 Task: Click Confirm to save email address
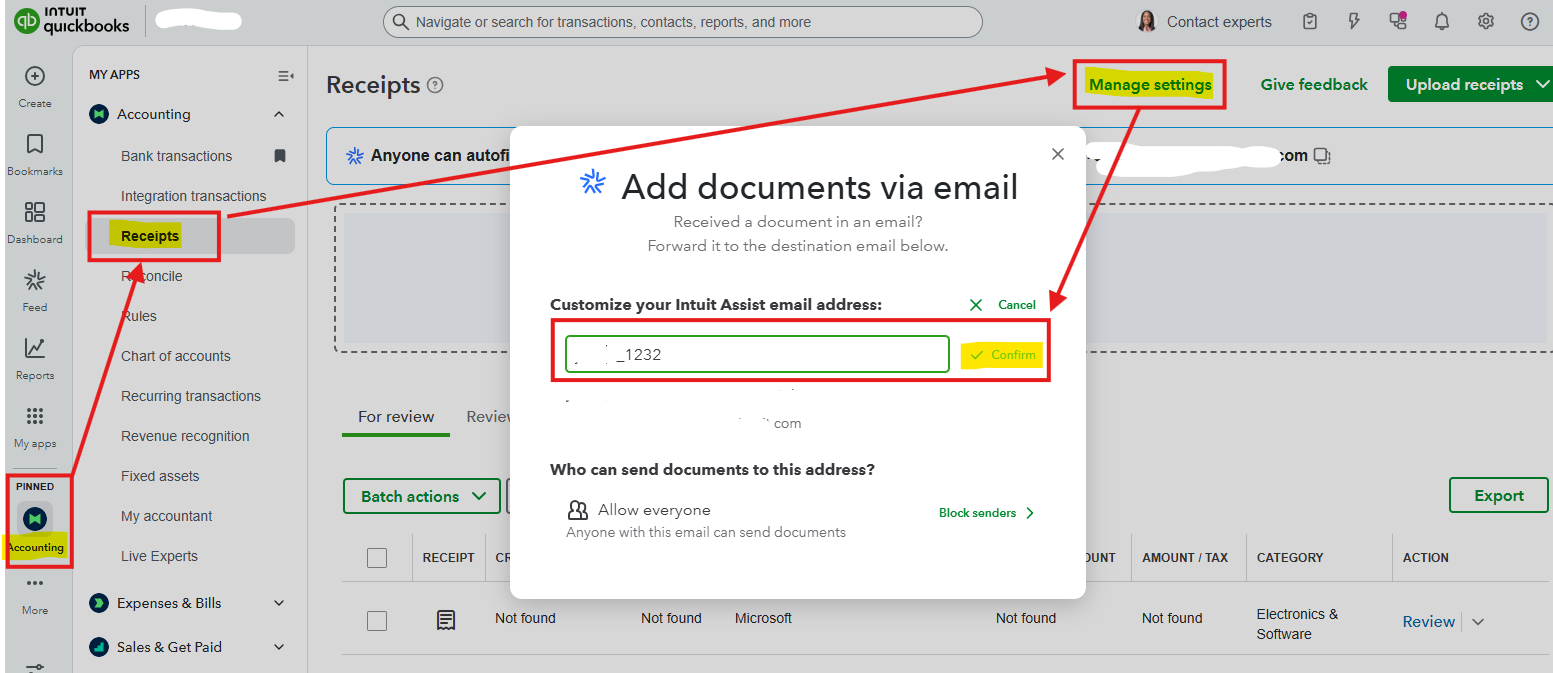[x=1003, y=355]
